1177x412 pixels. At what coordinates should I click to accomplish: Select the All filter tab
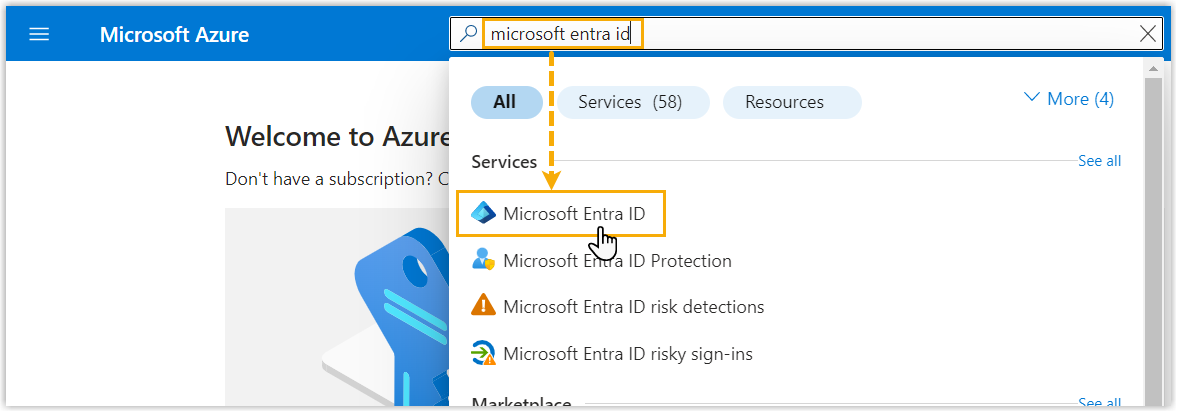505,102
